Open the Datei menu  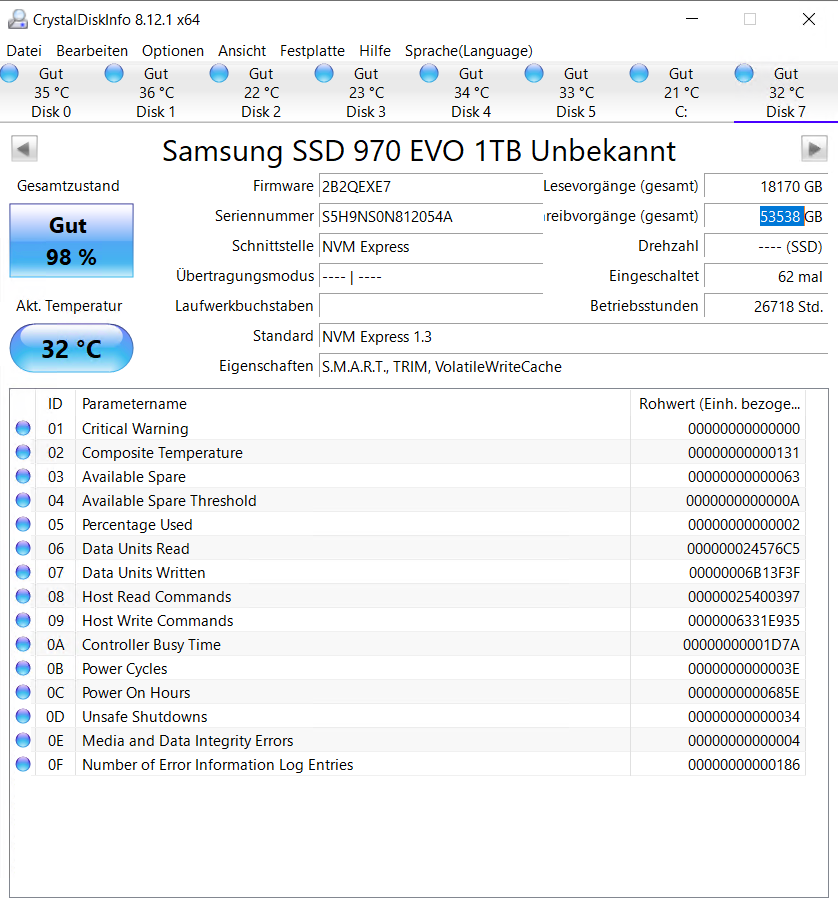pyautogui.click(x=24, y=51)
